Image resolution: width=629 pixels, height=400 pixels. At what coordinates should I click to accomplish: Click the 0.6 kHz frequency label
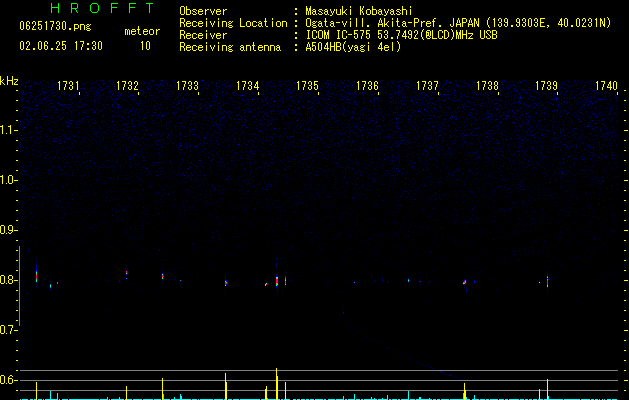(8, 380)
